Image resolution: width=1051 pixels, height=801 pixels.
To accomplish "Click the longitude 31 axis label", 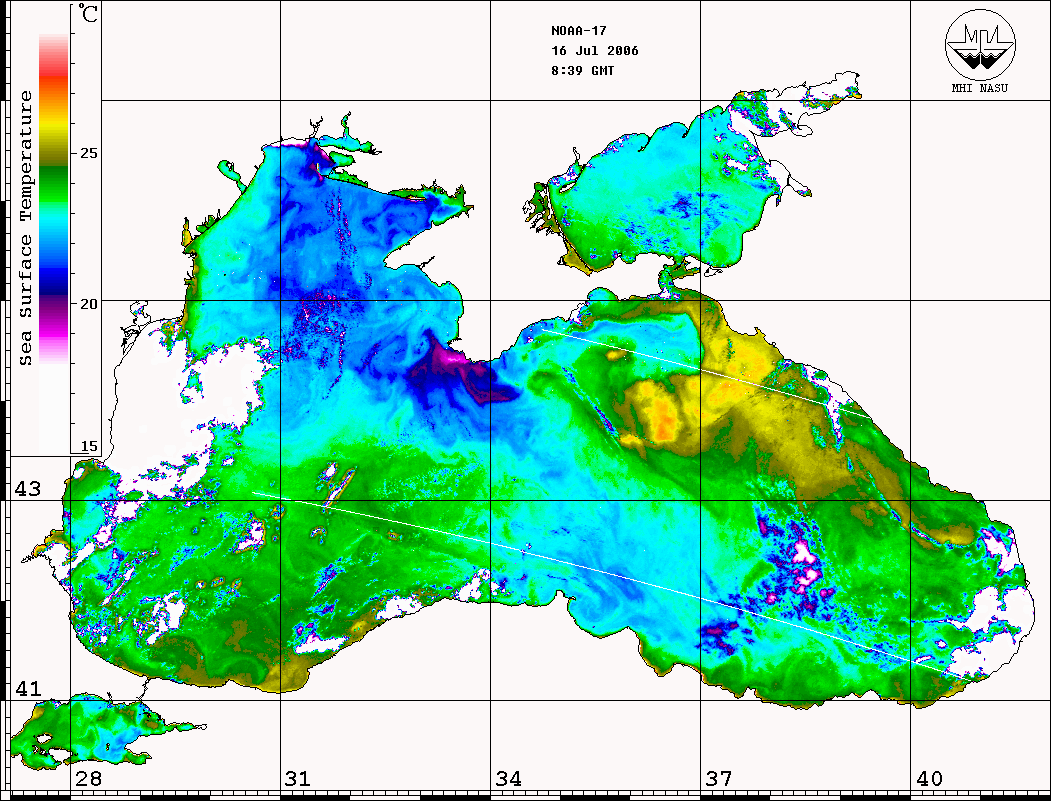I will tap(297, 779).
